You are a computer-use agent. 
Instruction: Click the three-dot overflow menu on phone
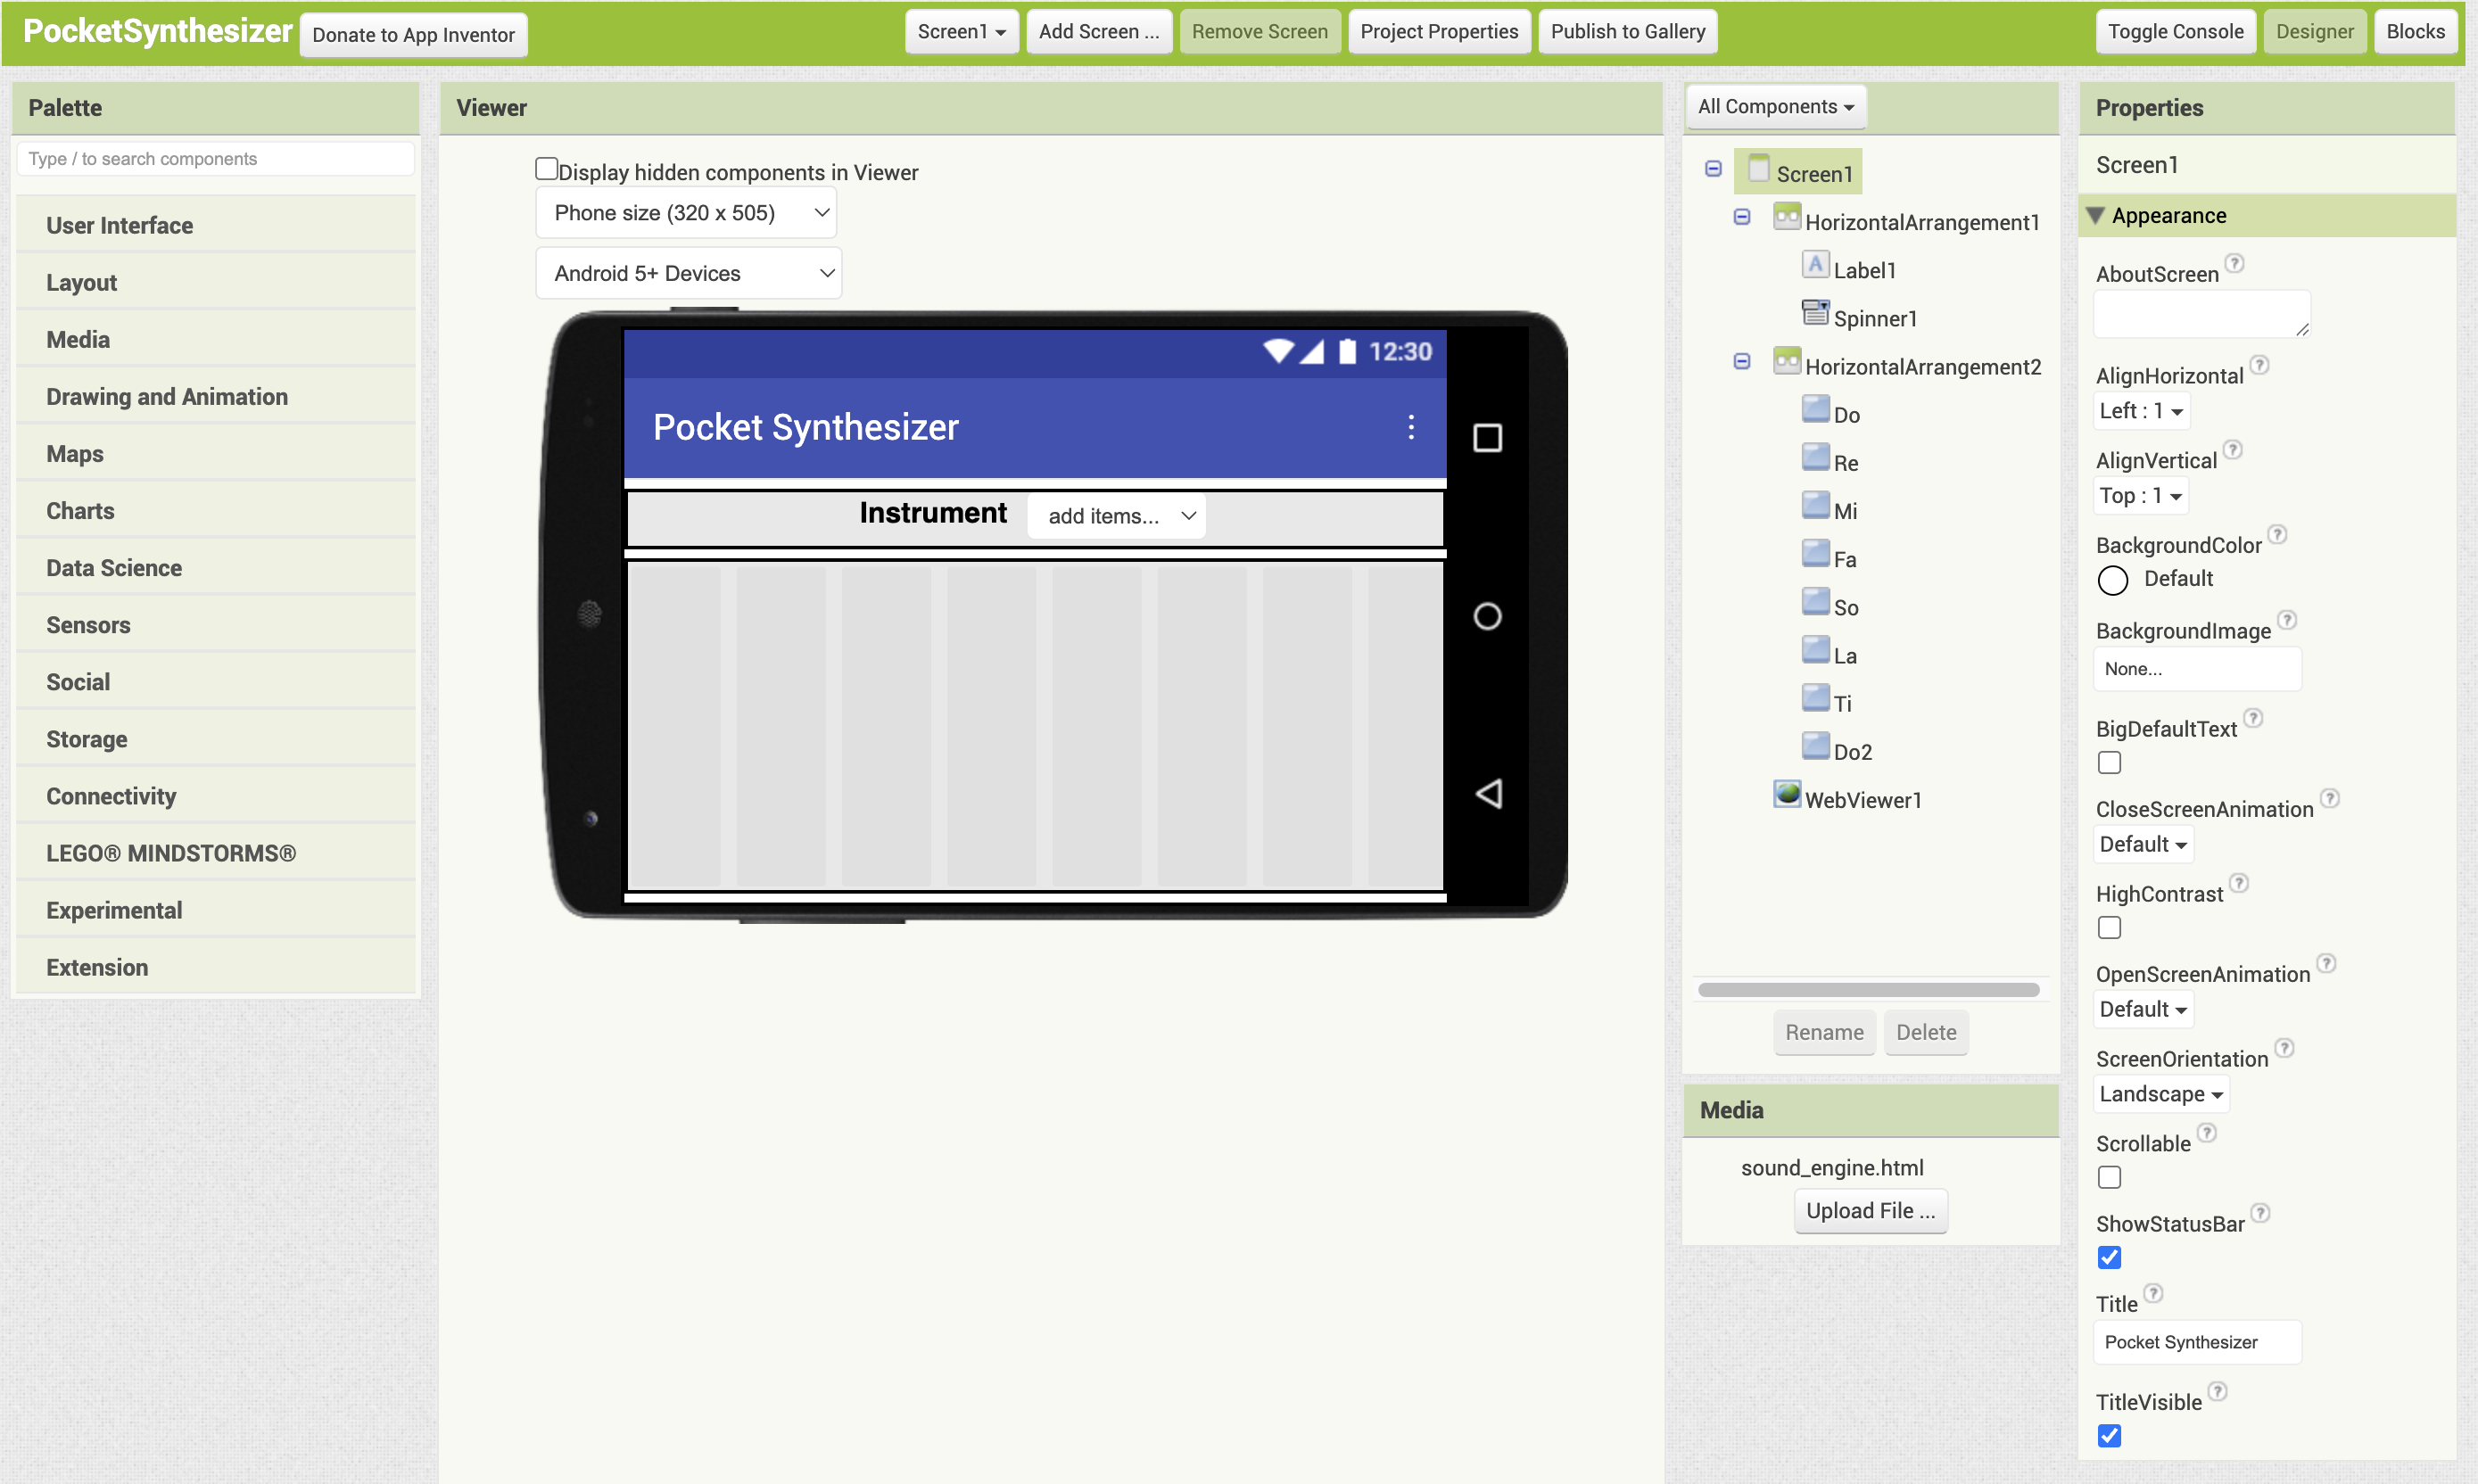pyautogui.click(x=1410, y=428)
